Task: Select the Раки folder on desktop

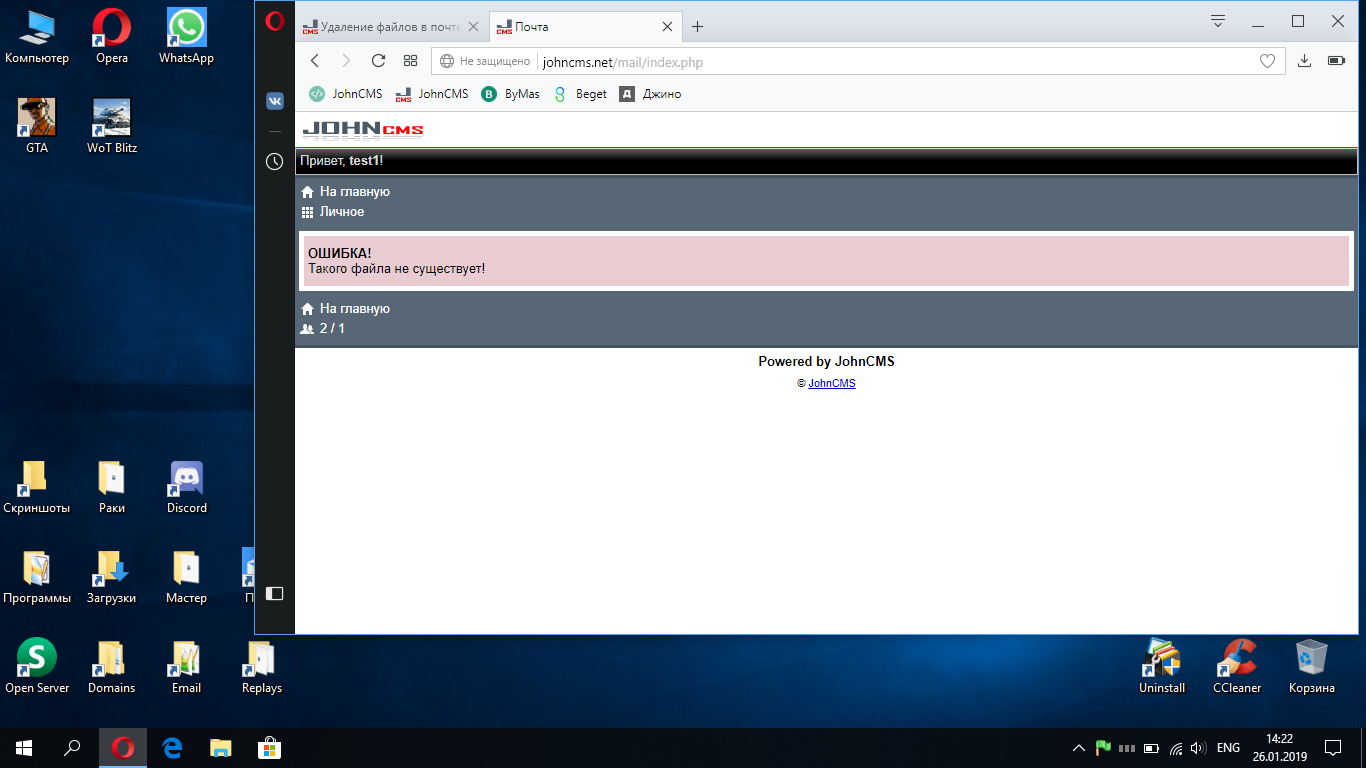Action: click(112, 487)
